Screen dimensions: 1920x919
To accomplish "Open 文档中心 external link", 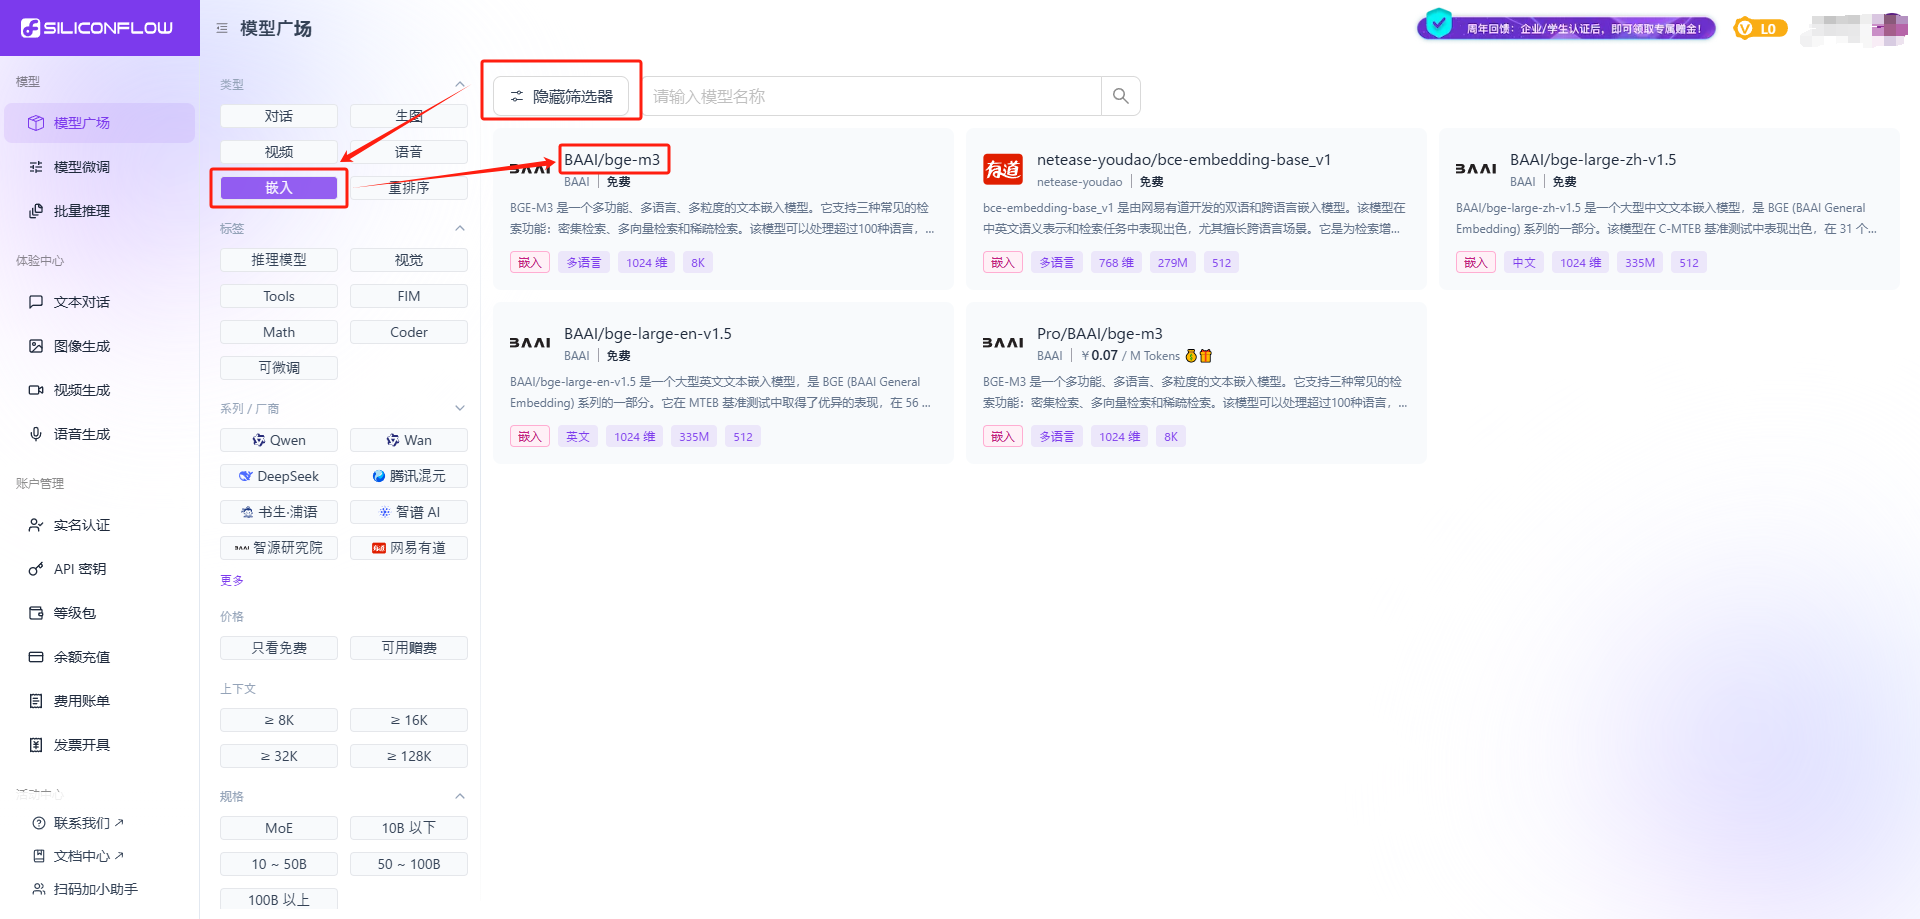I will (79, 856).
